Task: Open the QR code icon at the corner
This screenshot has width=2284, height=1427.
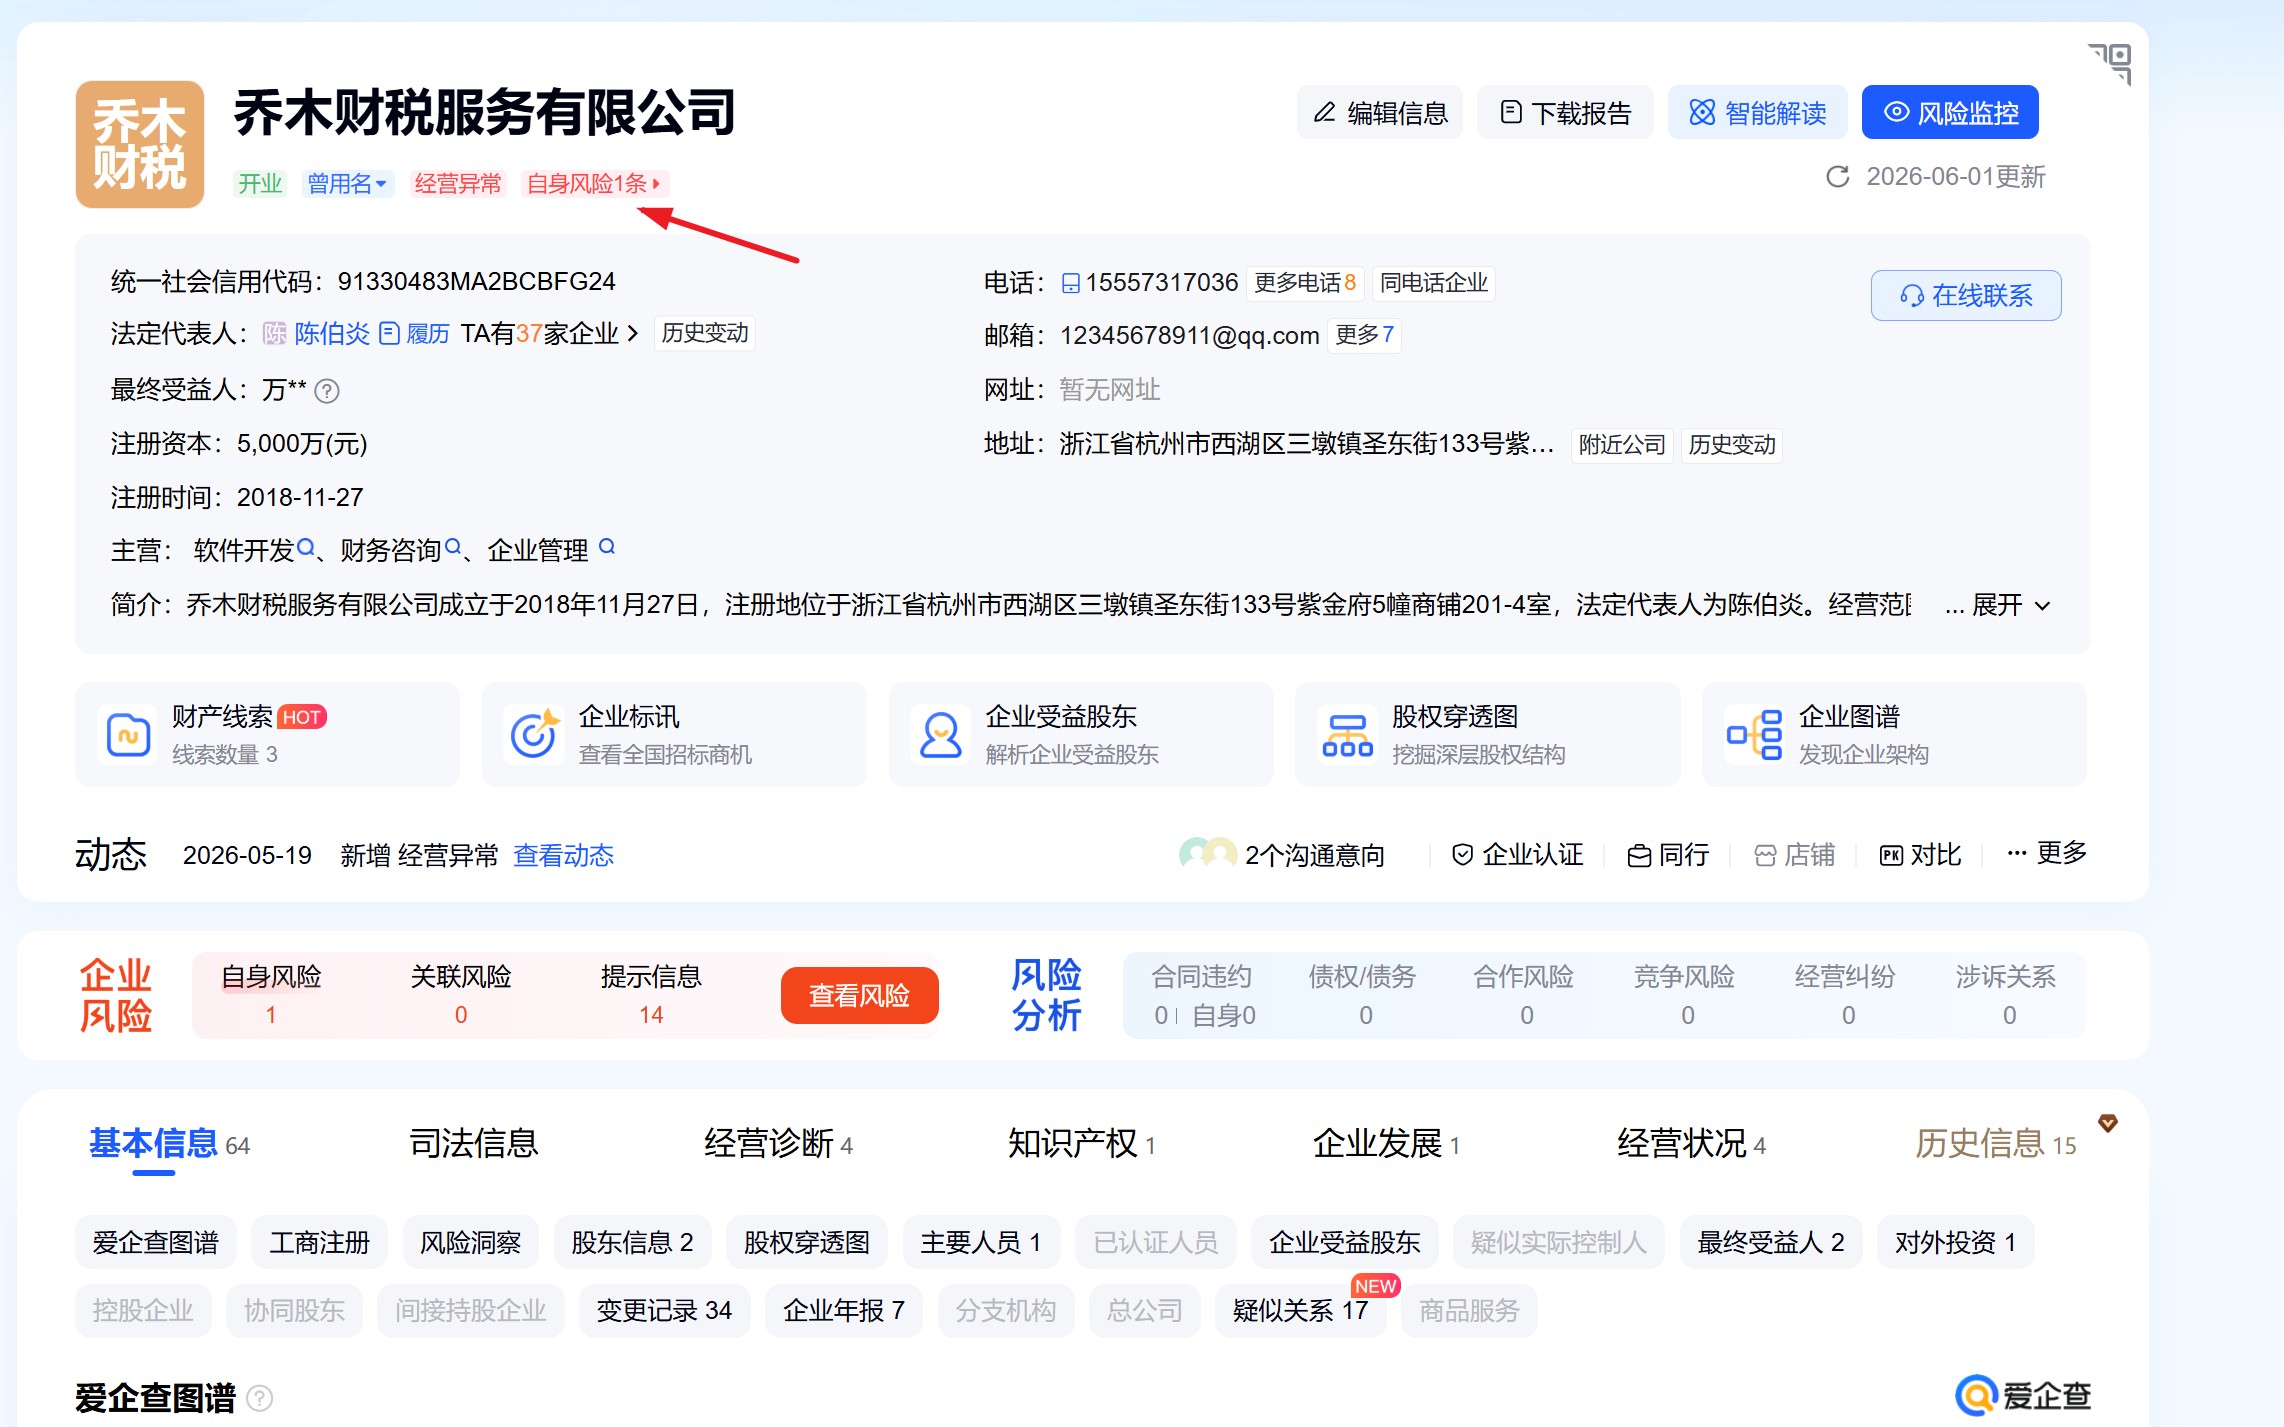Action: (x=2111, y=64)
